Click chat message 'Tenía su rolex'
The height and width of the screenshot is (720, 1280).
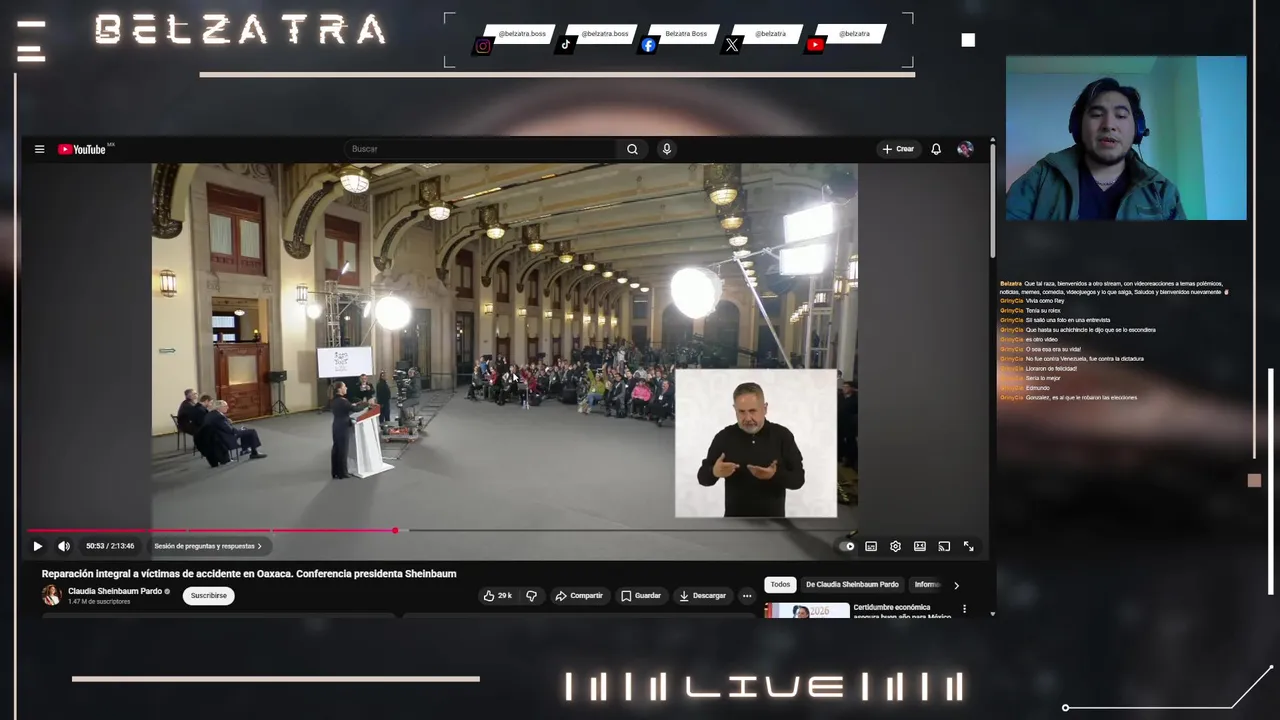point(1043,311)
